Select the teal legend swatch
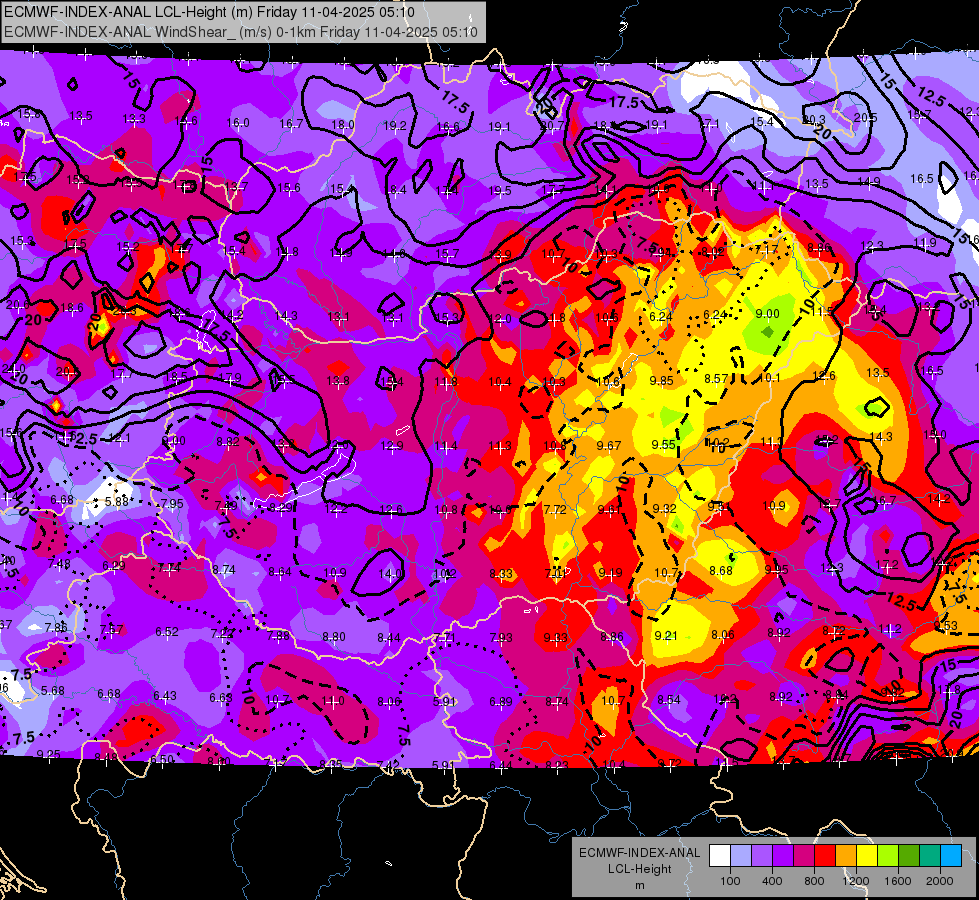 pos(930,856)
